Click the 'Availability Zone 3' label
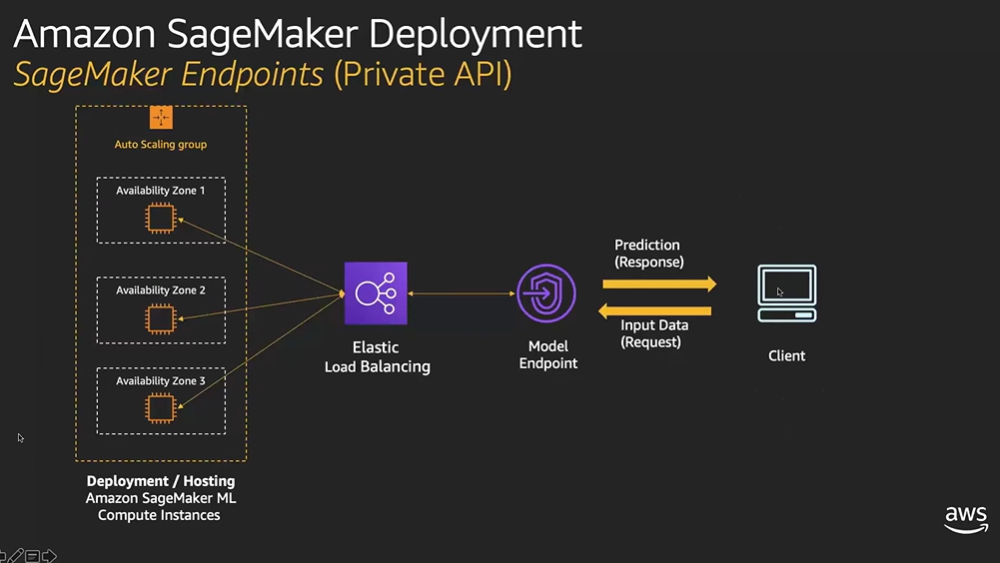This screenshot has width=1000, height=563. [x=161, y=381]
